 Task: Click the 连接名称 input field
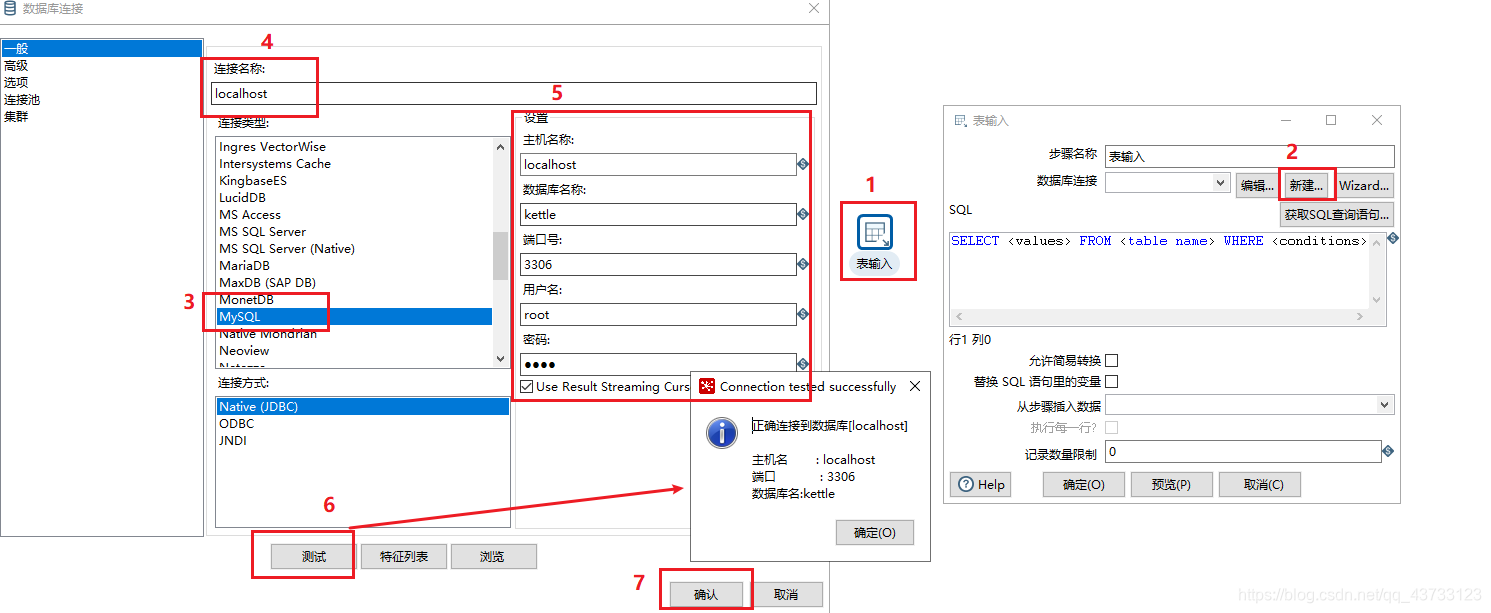[515, 93]
